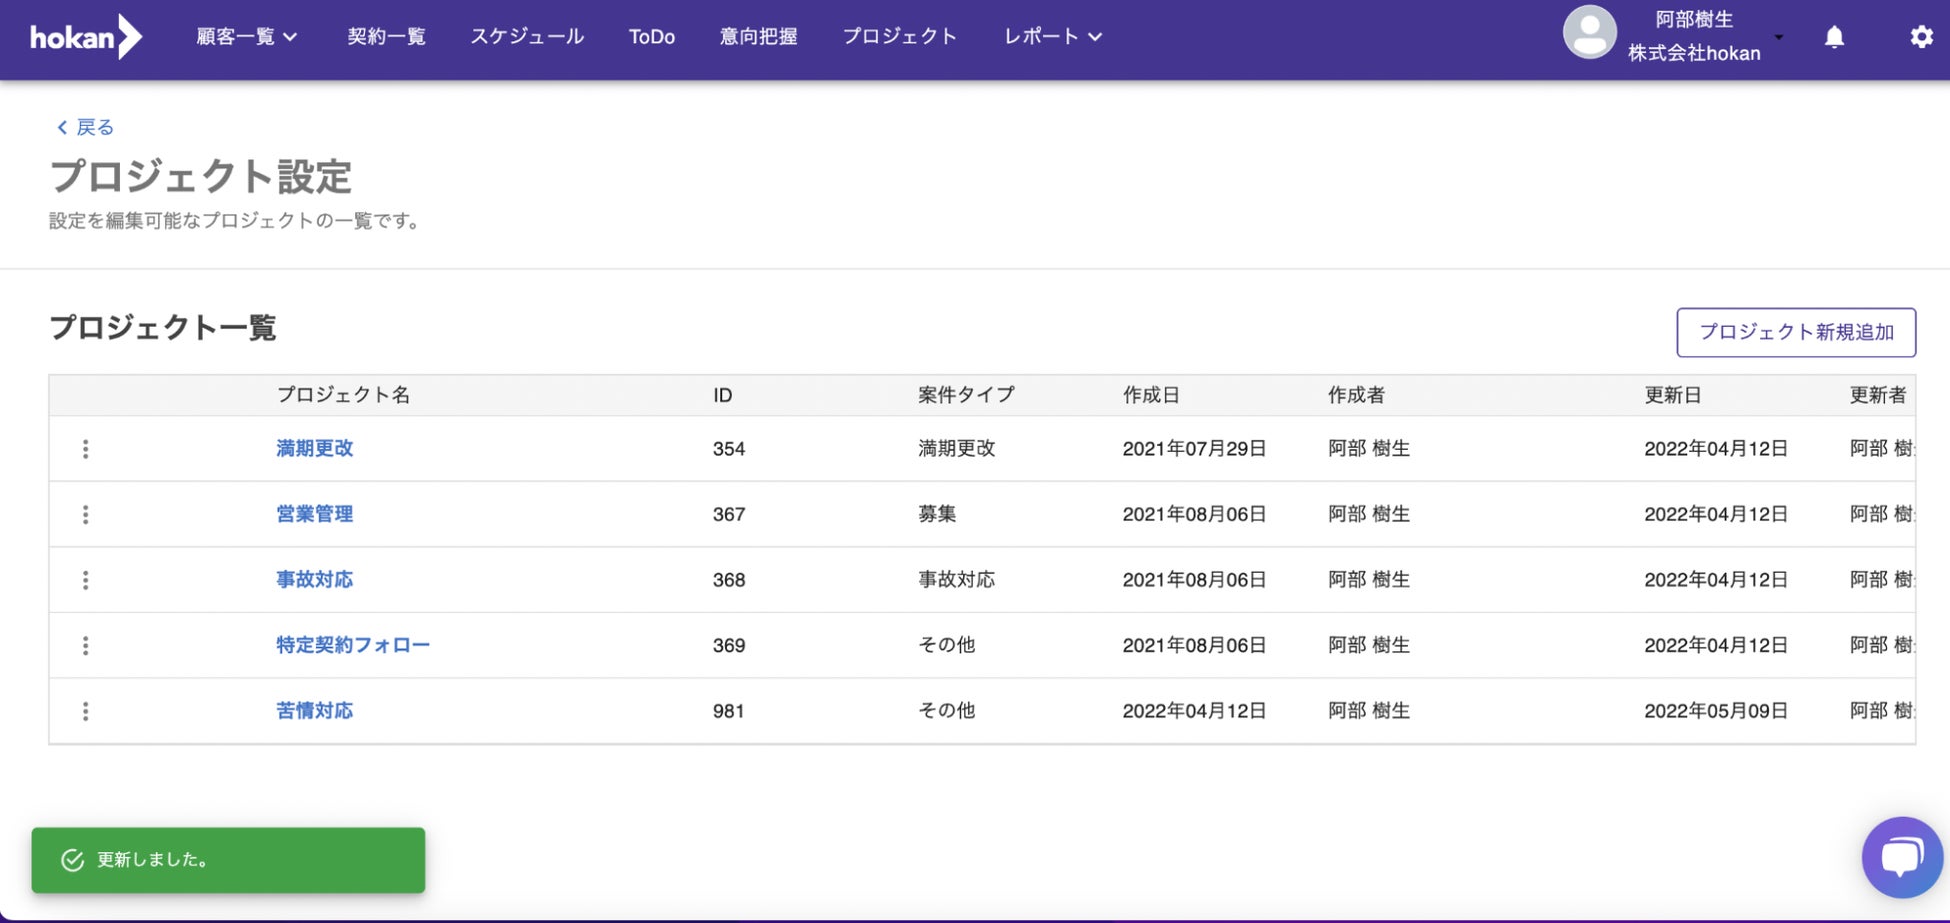The width and height of the screenshot is (1950, 923).
Task: Open the notifications bell
Action: 1834,38
